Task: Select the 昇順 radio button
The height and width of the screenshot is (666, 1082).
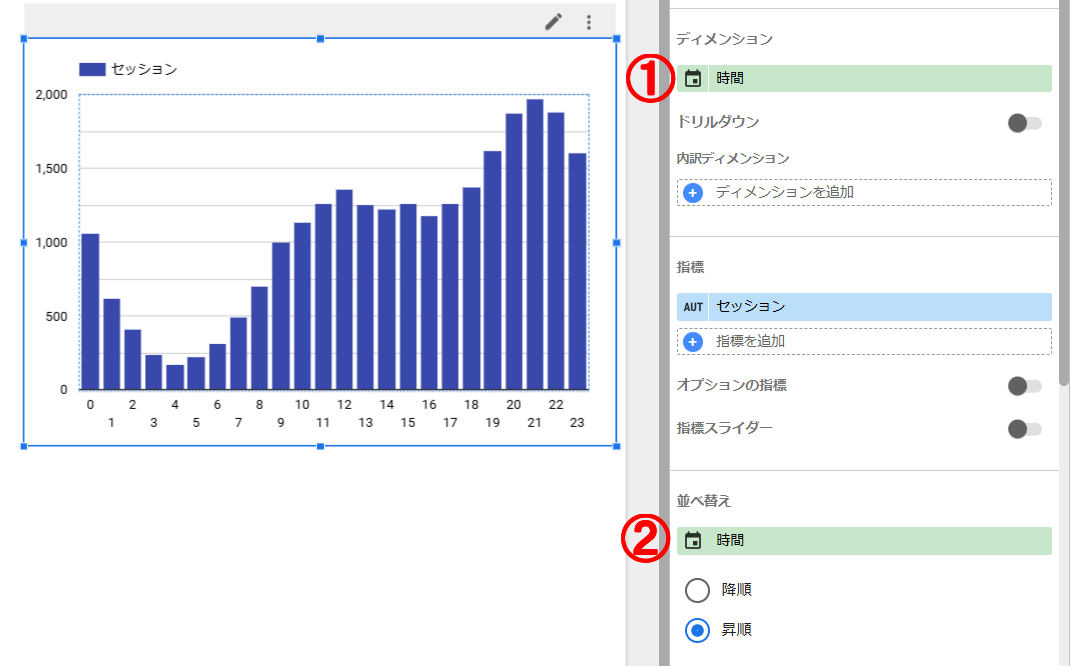Action: click(x=698, y=630)
